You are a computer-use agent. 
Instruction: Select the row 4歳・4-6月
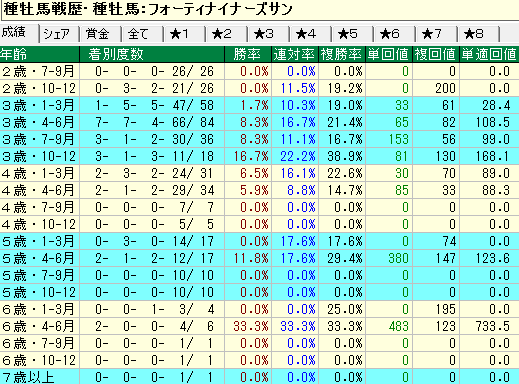pyautogui.click(x=259, y=190)
